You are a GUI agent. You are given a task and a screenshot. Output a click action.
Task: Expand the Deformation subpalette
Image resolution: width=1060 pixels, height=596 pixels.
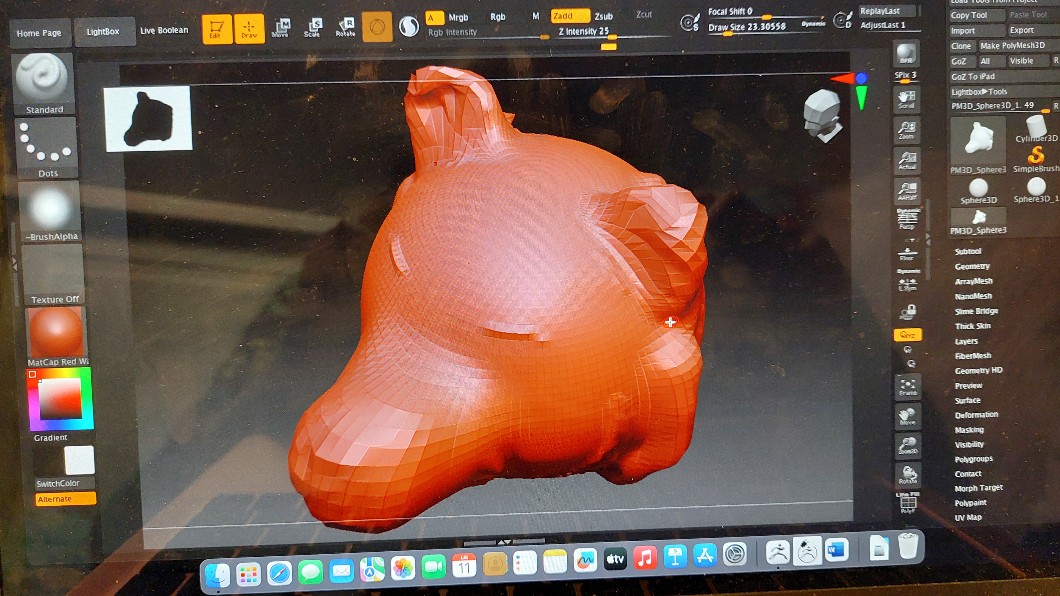point(976,415)
